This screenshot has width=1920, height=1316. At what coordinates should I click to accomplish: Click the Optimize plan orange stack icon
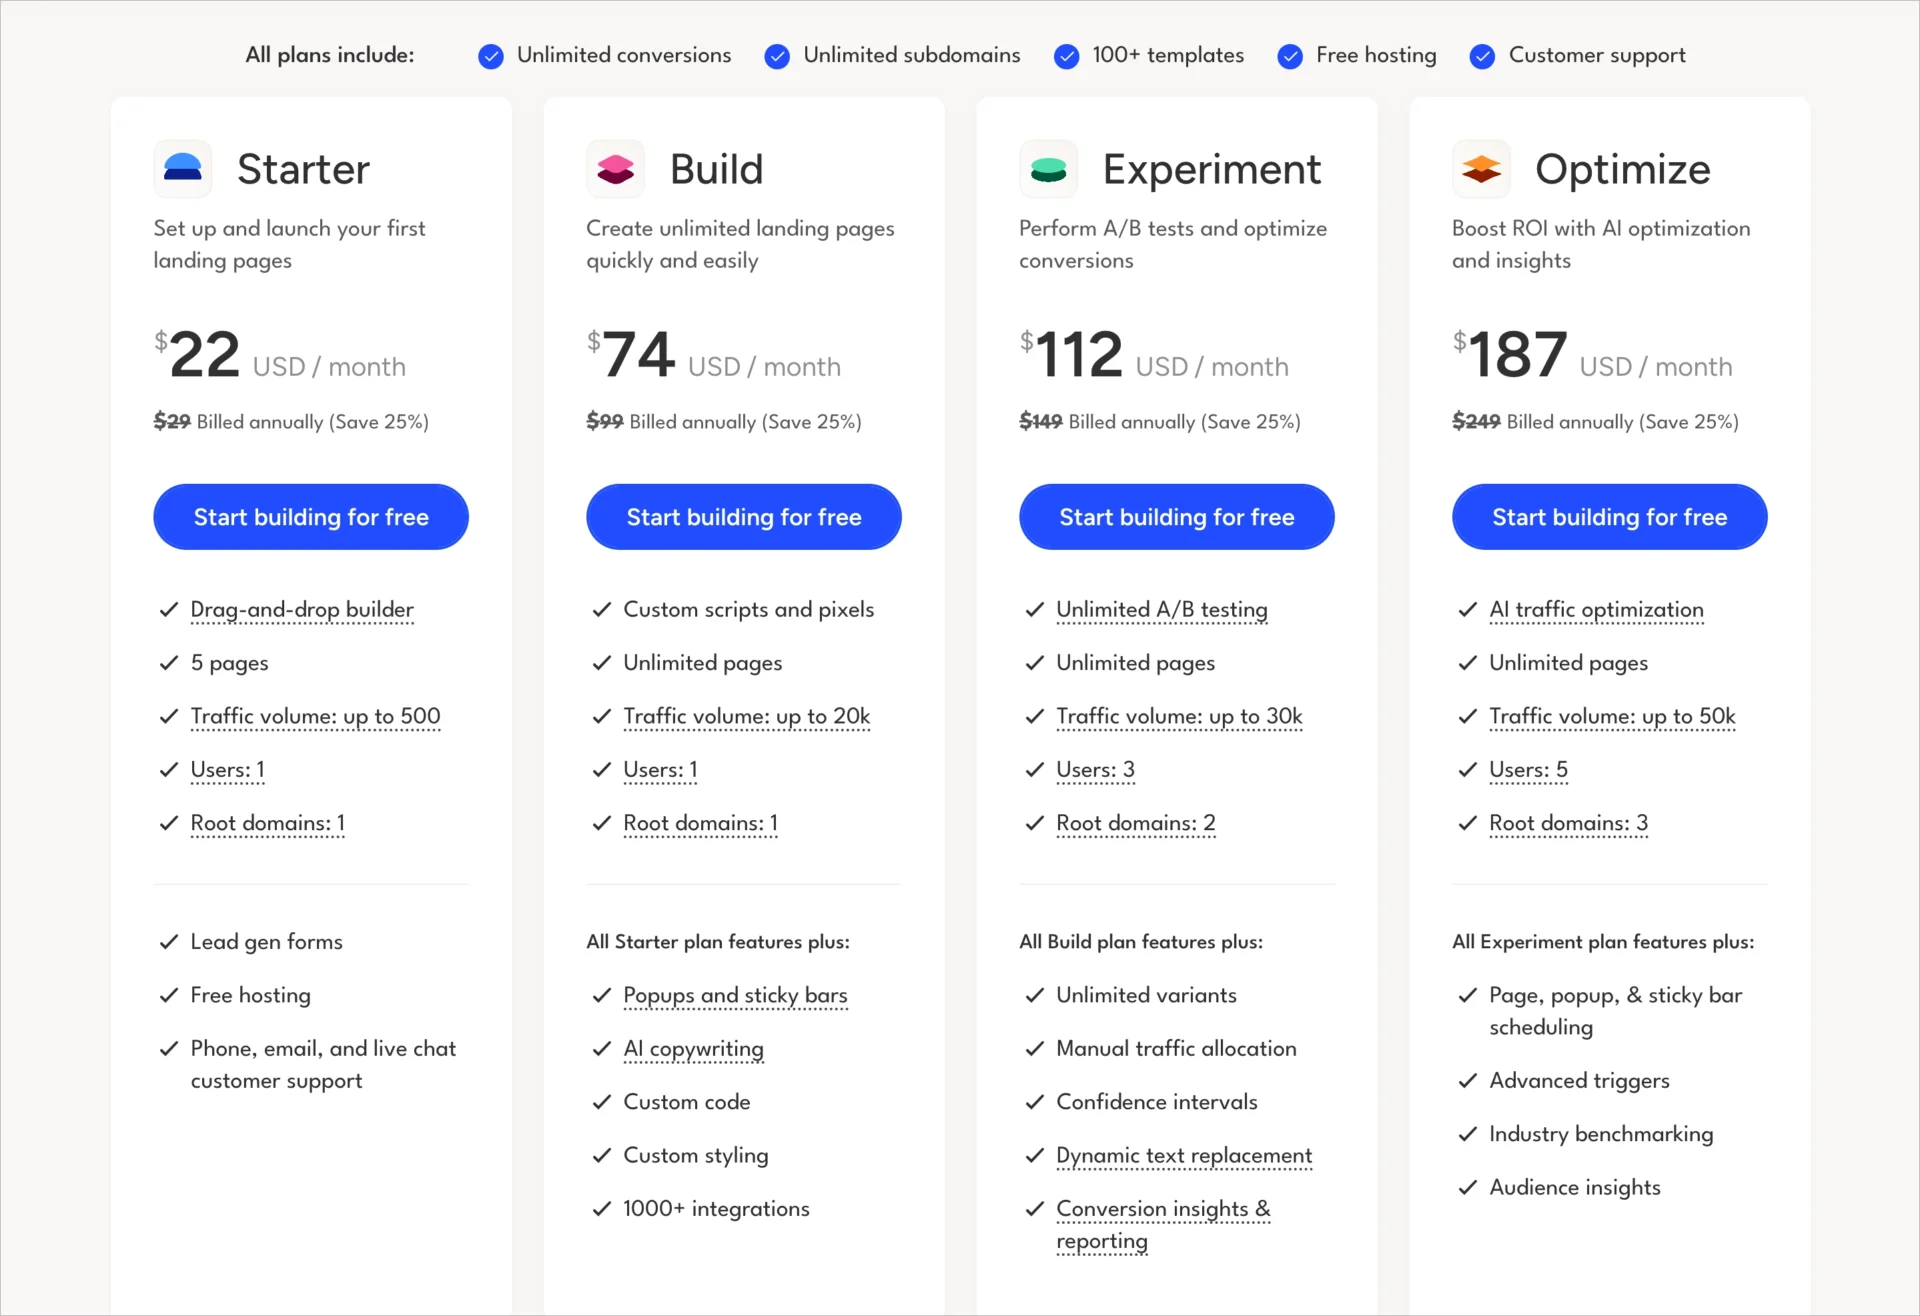click(x=1482, y=169)
